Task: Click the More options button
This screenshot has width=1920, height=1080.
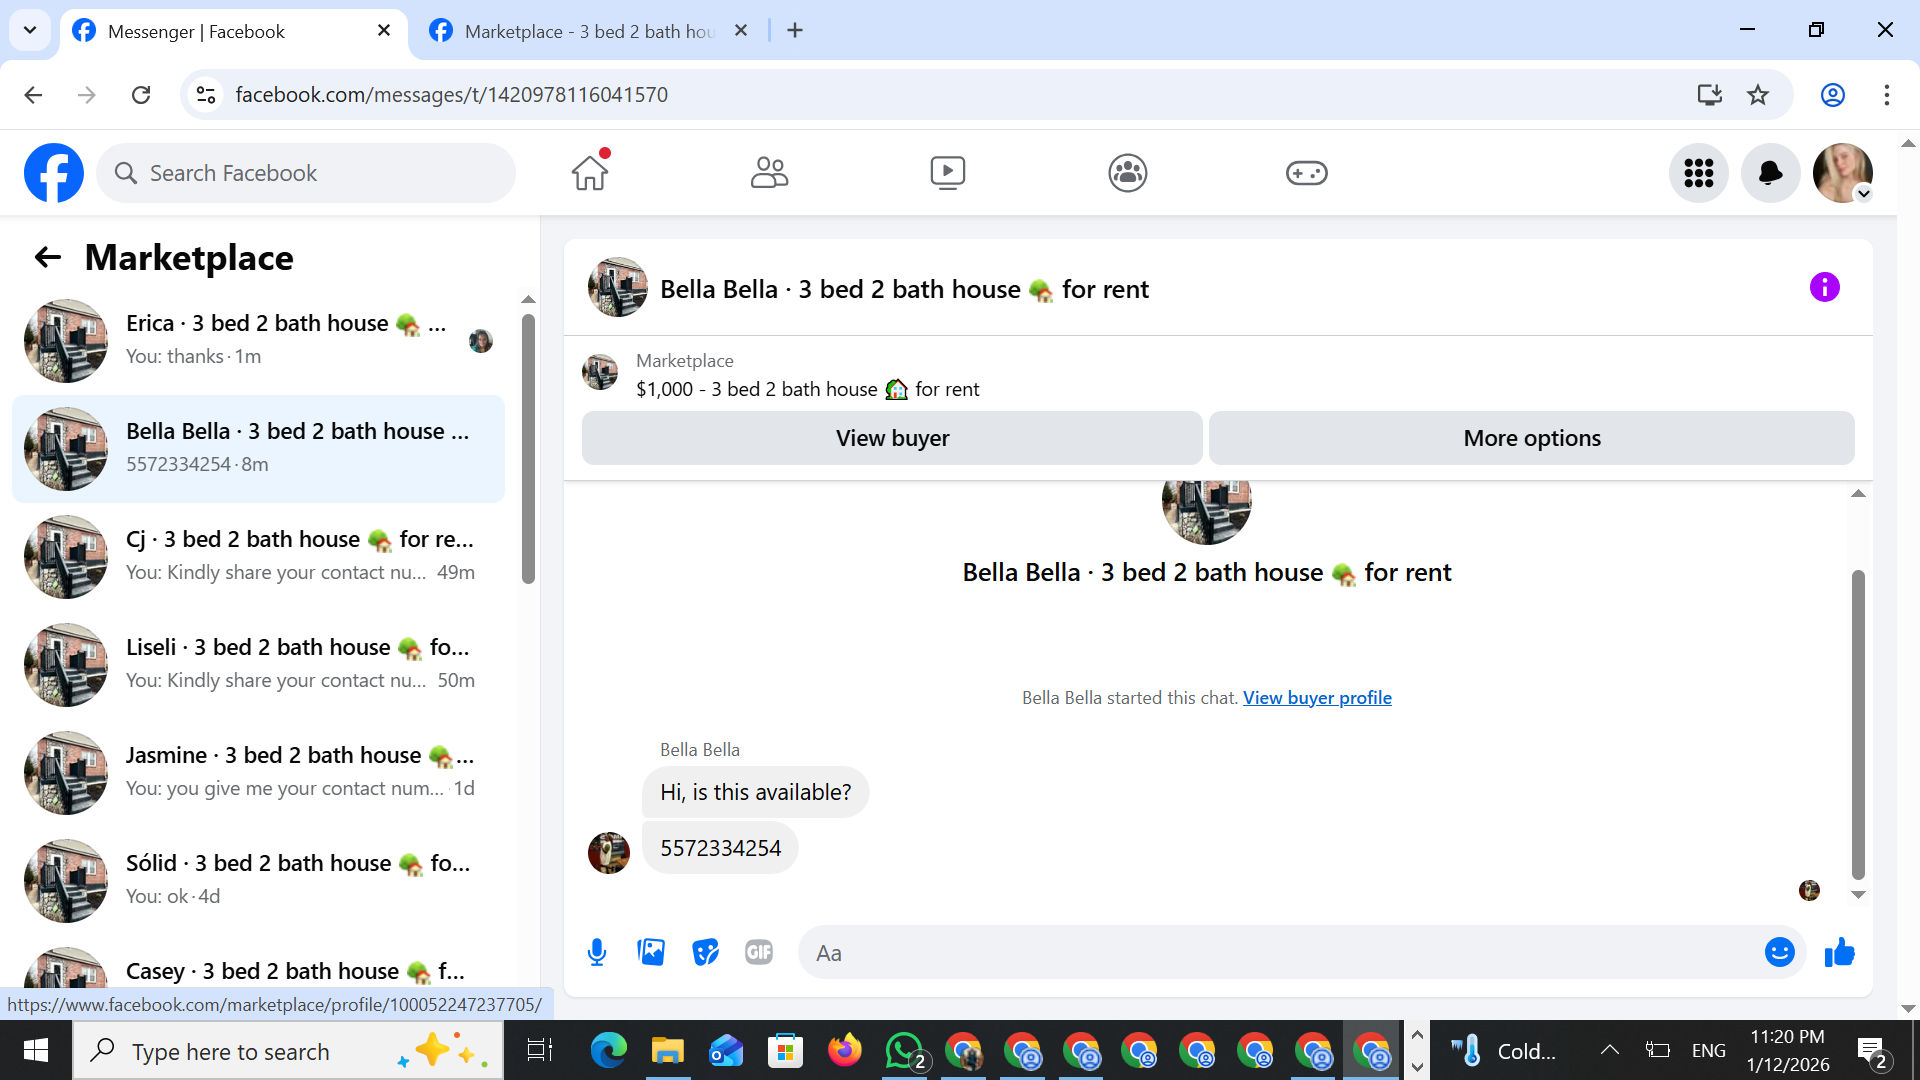Action: pyautogui.click(x=1531, y=438)
